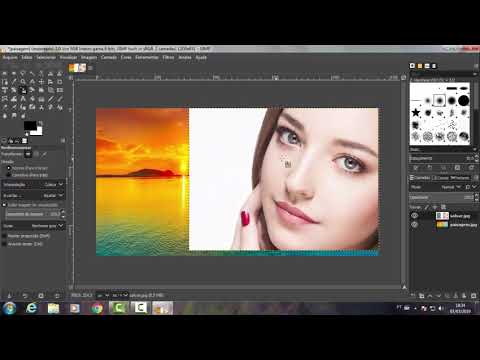Open the Arquivo menu
This screenshot has height=360, width=480.
10,57
